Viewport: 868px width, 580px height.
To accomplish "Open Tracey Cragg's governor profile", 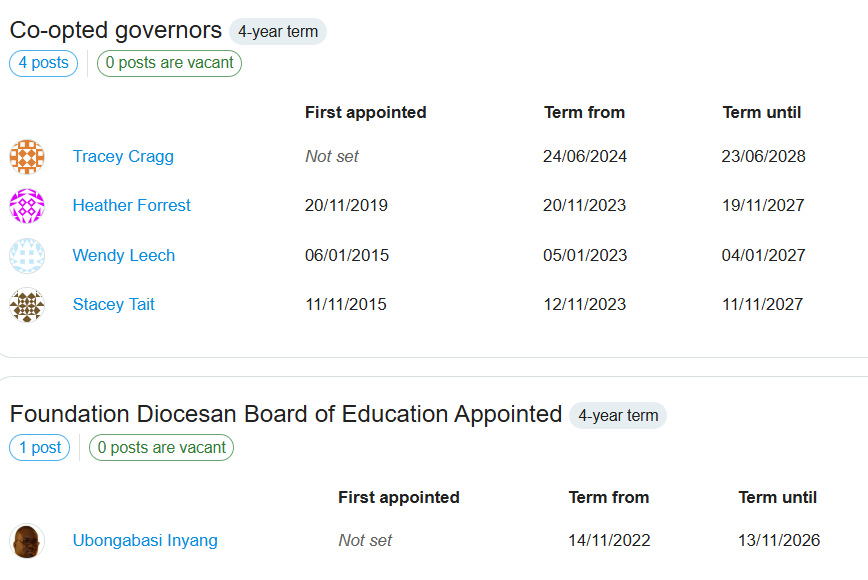I will (123, 157).
